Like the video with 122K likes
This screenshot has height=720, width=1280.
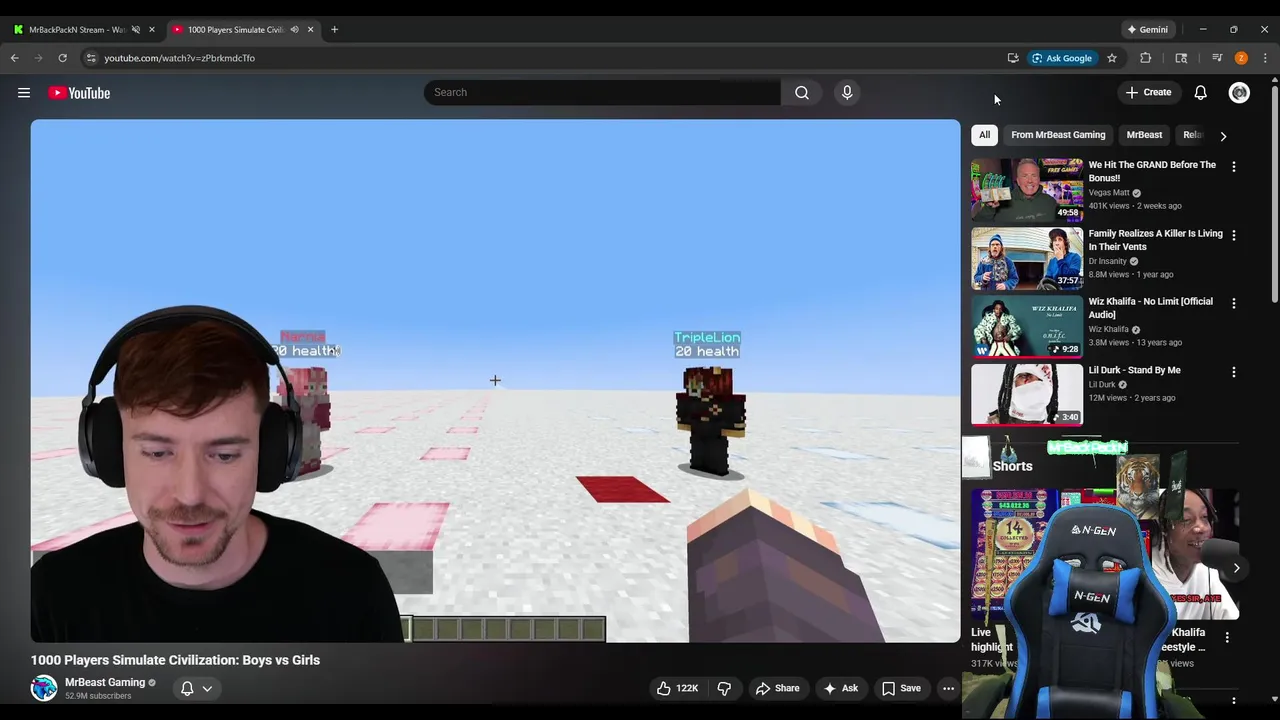[x=677, y=688]
